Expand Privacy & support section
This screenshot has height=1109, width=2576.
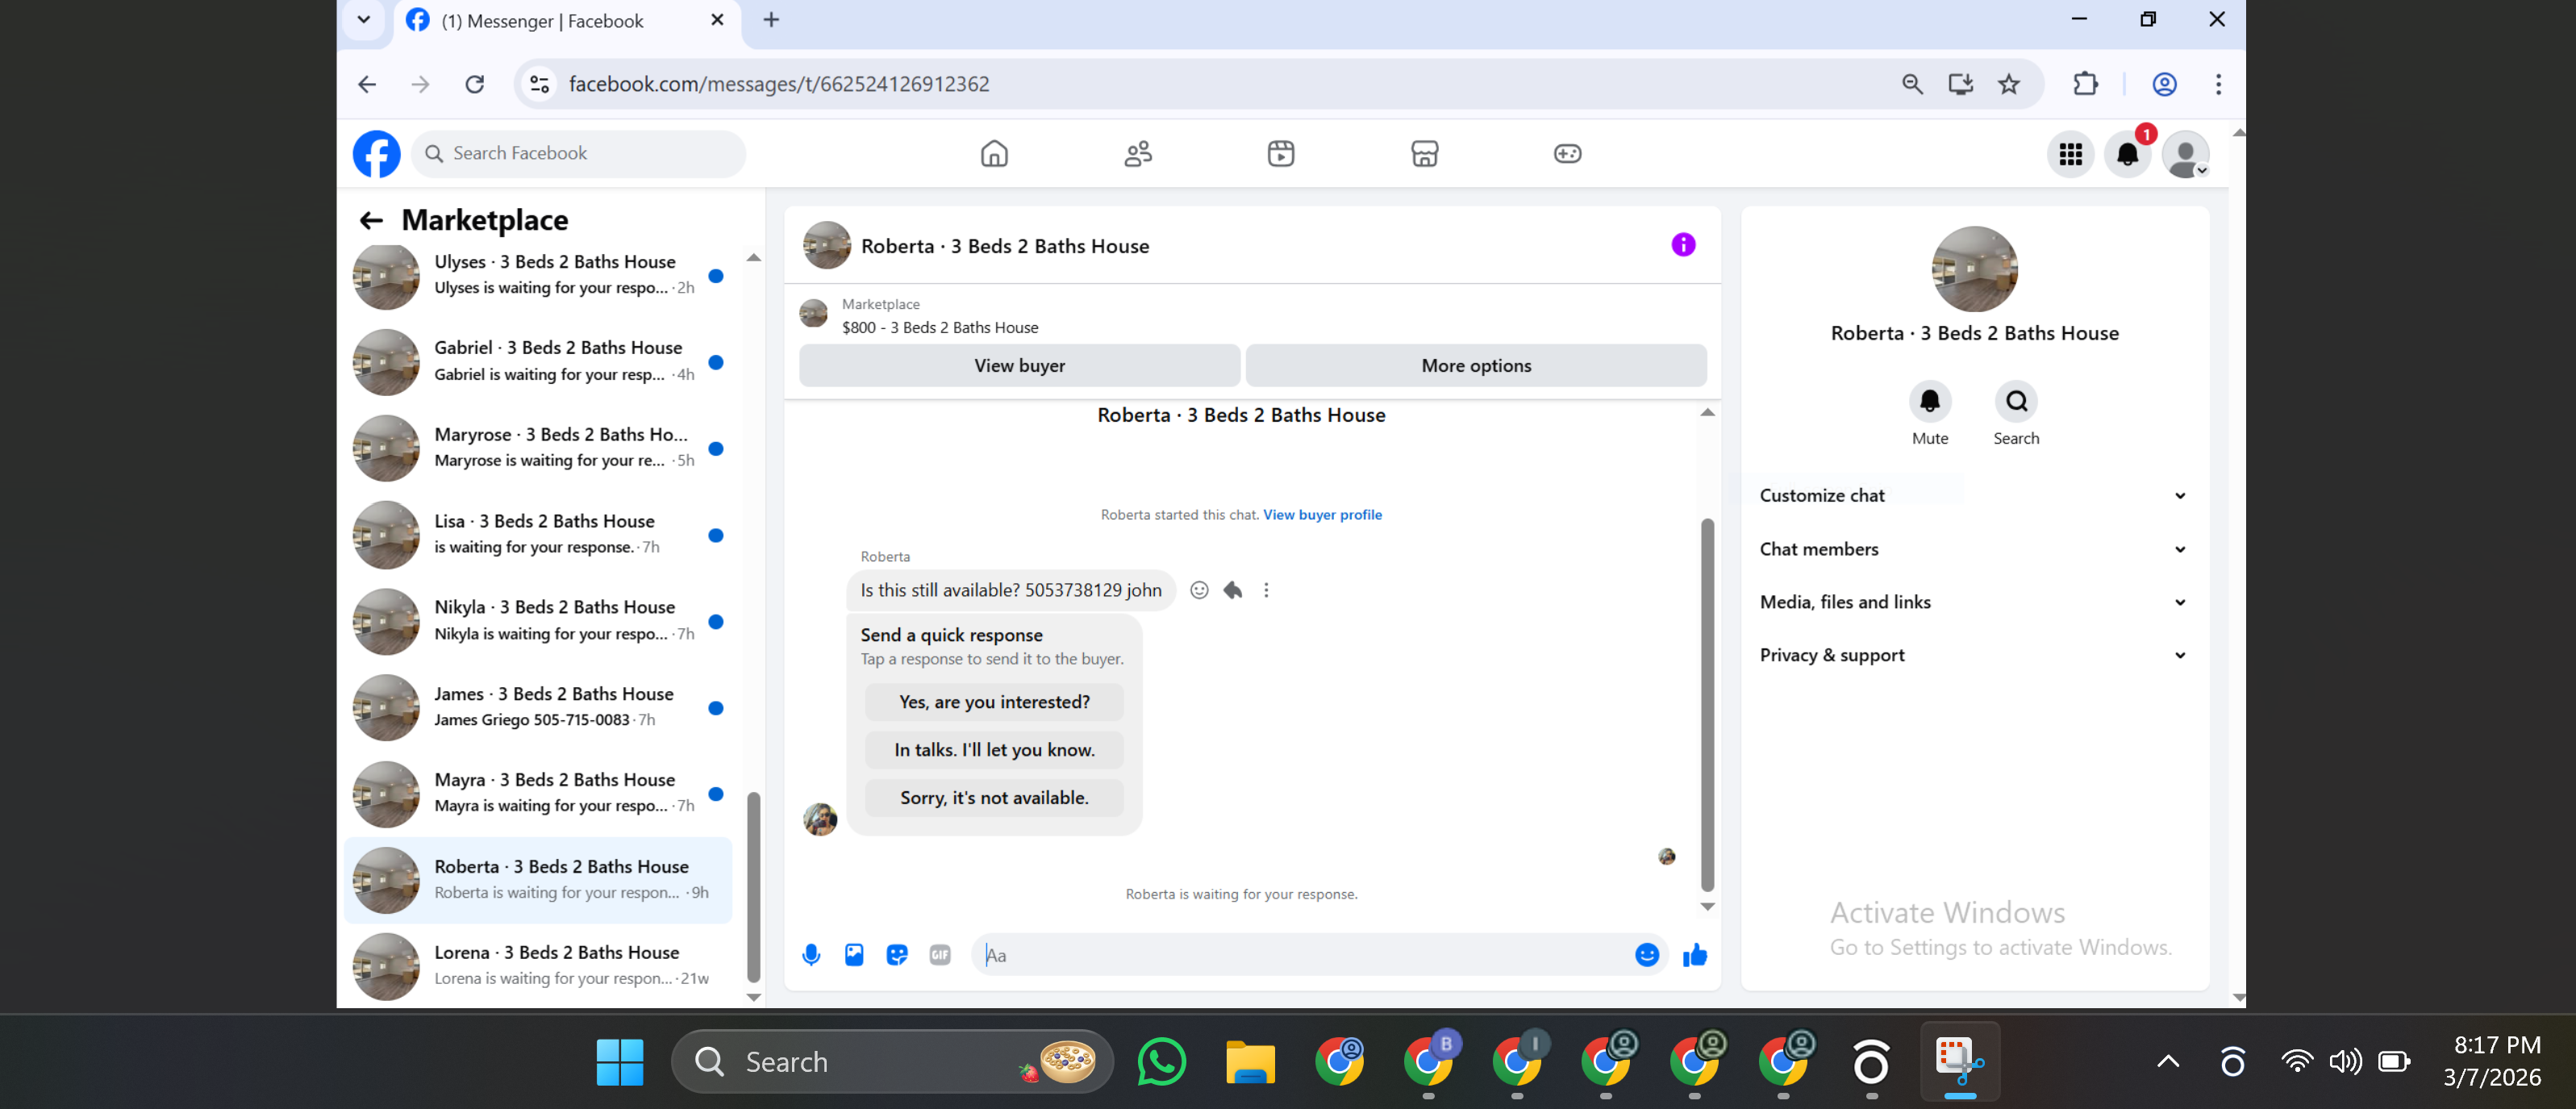1974,655
